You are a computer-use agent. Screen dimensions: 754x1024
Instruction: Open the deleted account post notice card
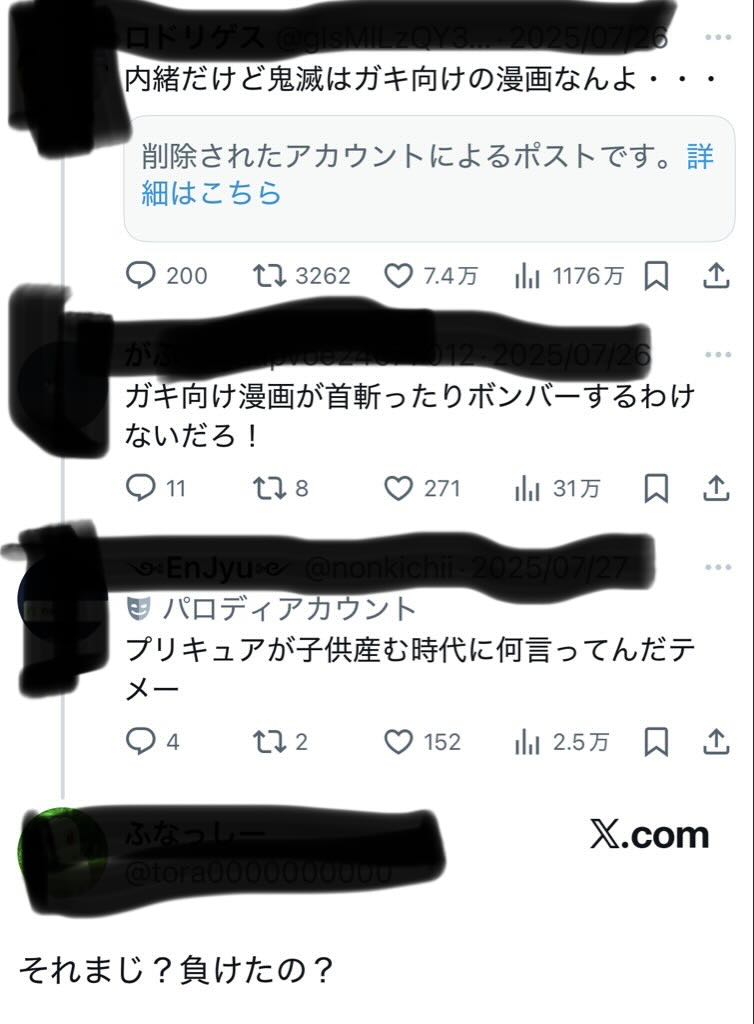[429, 178]
